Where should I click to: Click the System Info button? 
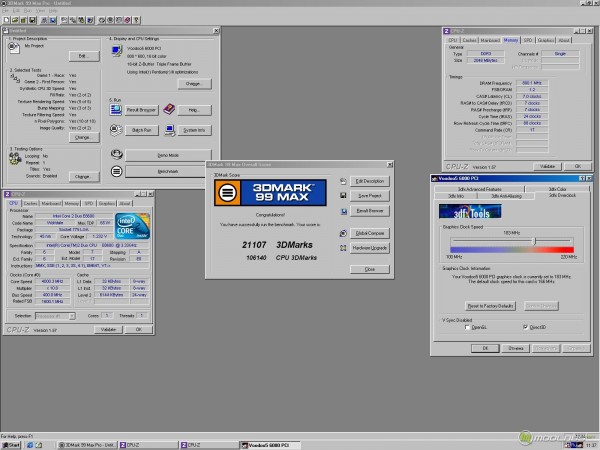194,130
